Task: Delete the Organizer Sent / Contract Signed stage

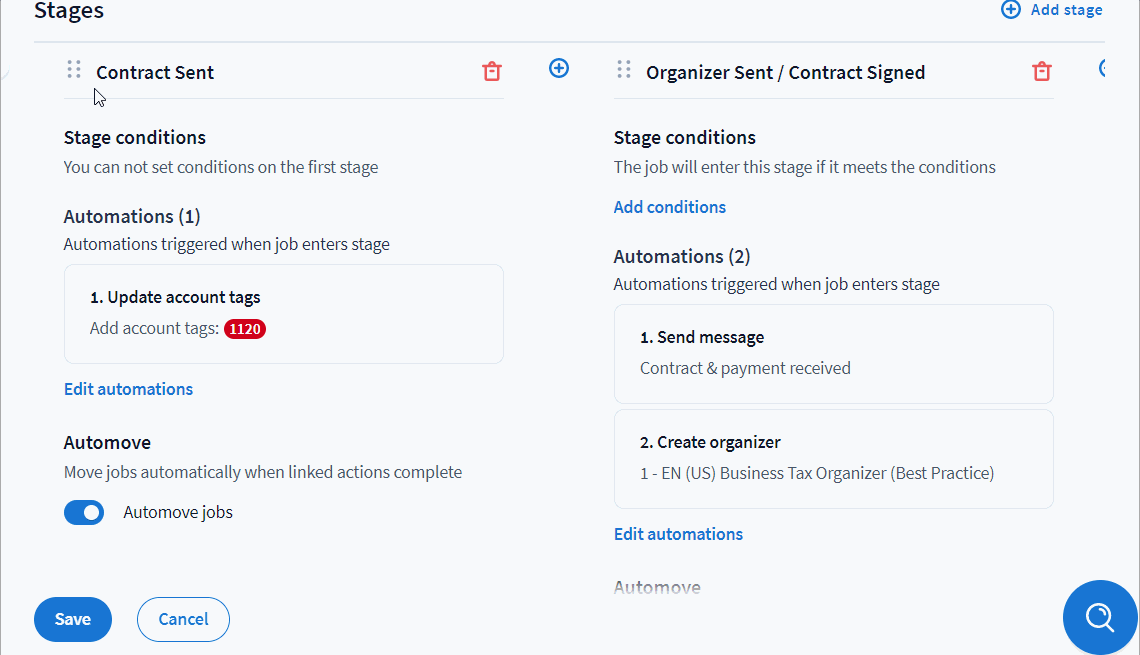Action: [x=1042, y=71]
